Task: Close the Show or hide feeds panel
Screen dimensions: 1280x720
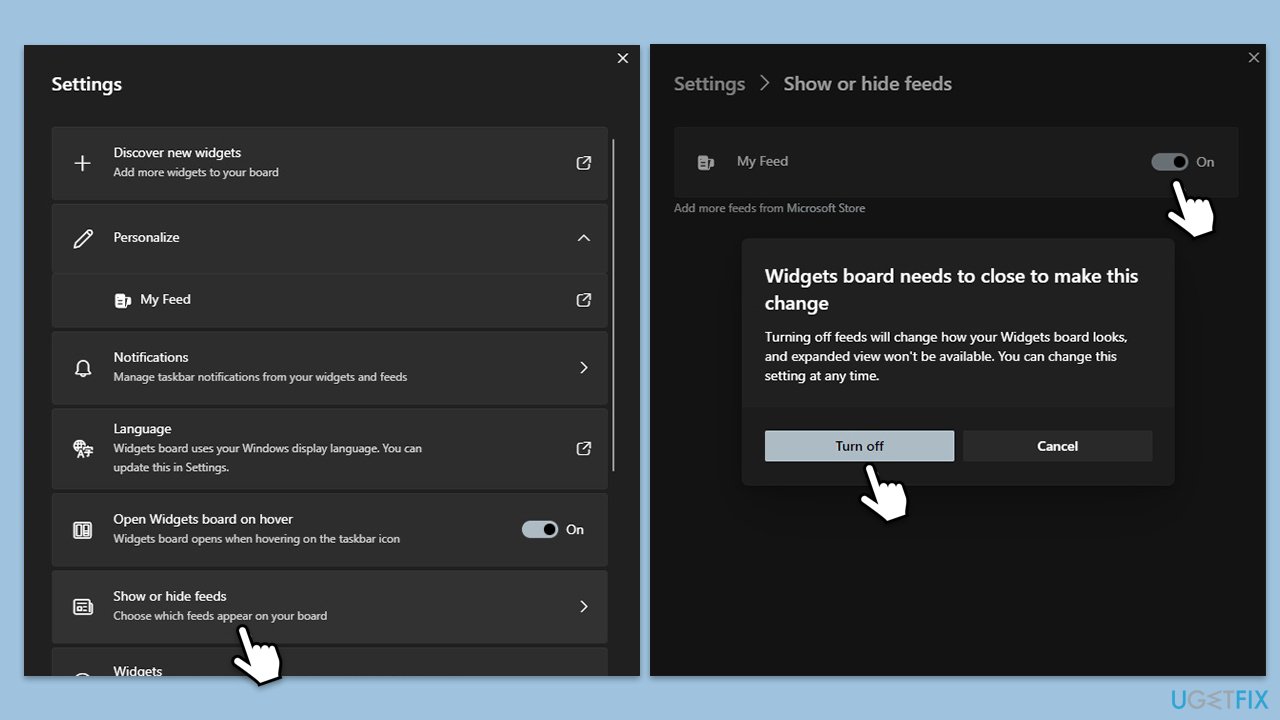Action: coord(1254,58)
